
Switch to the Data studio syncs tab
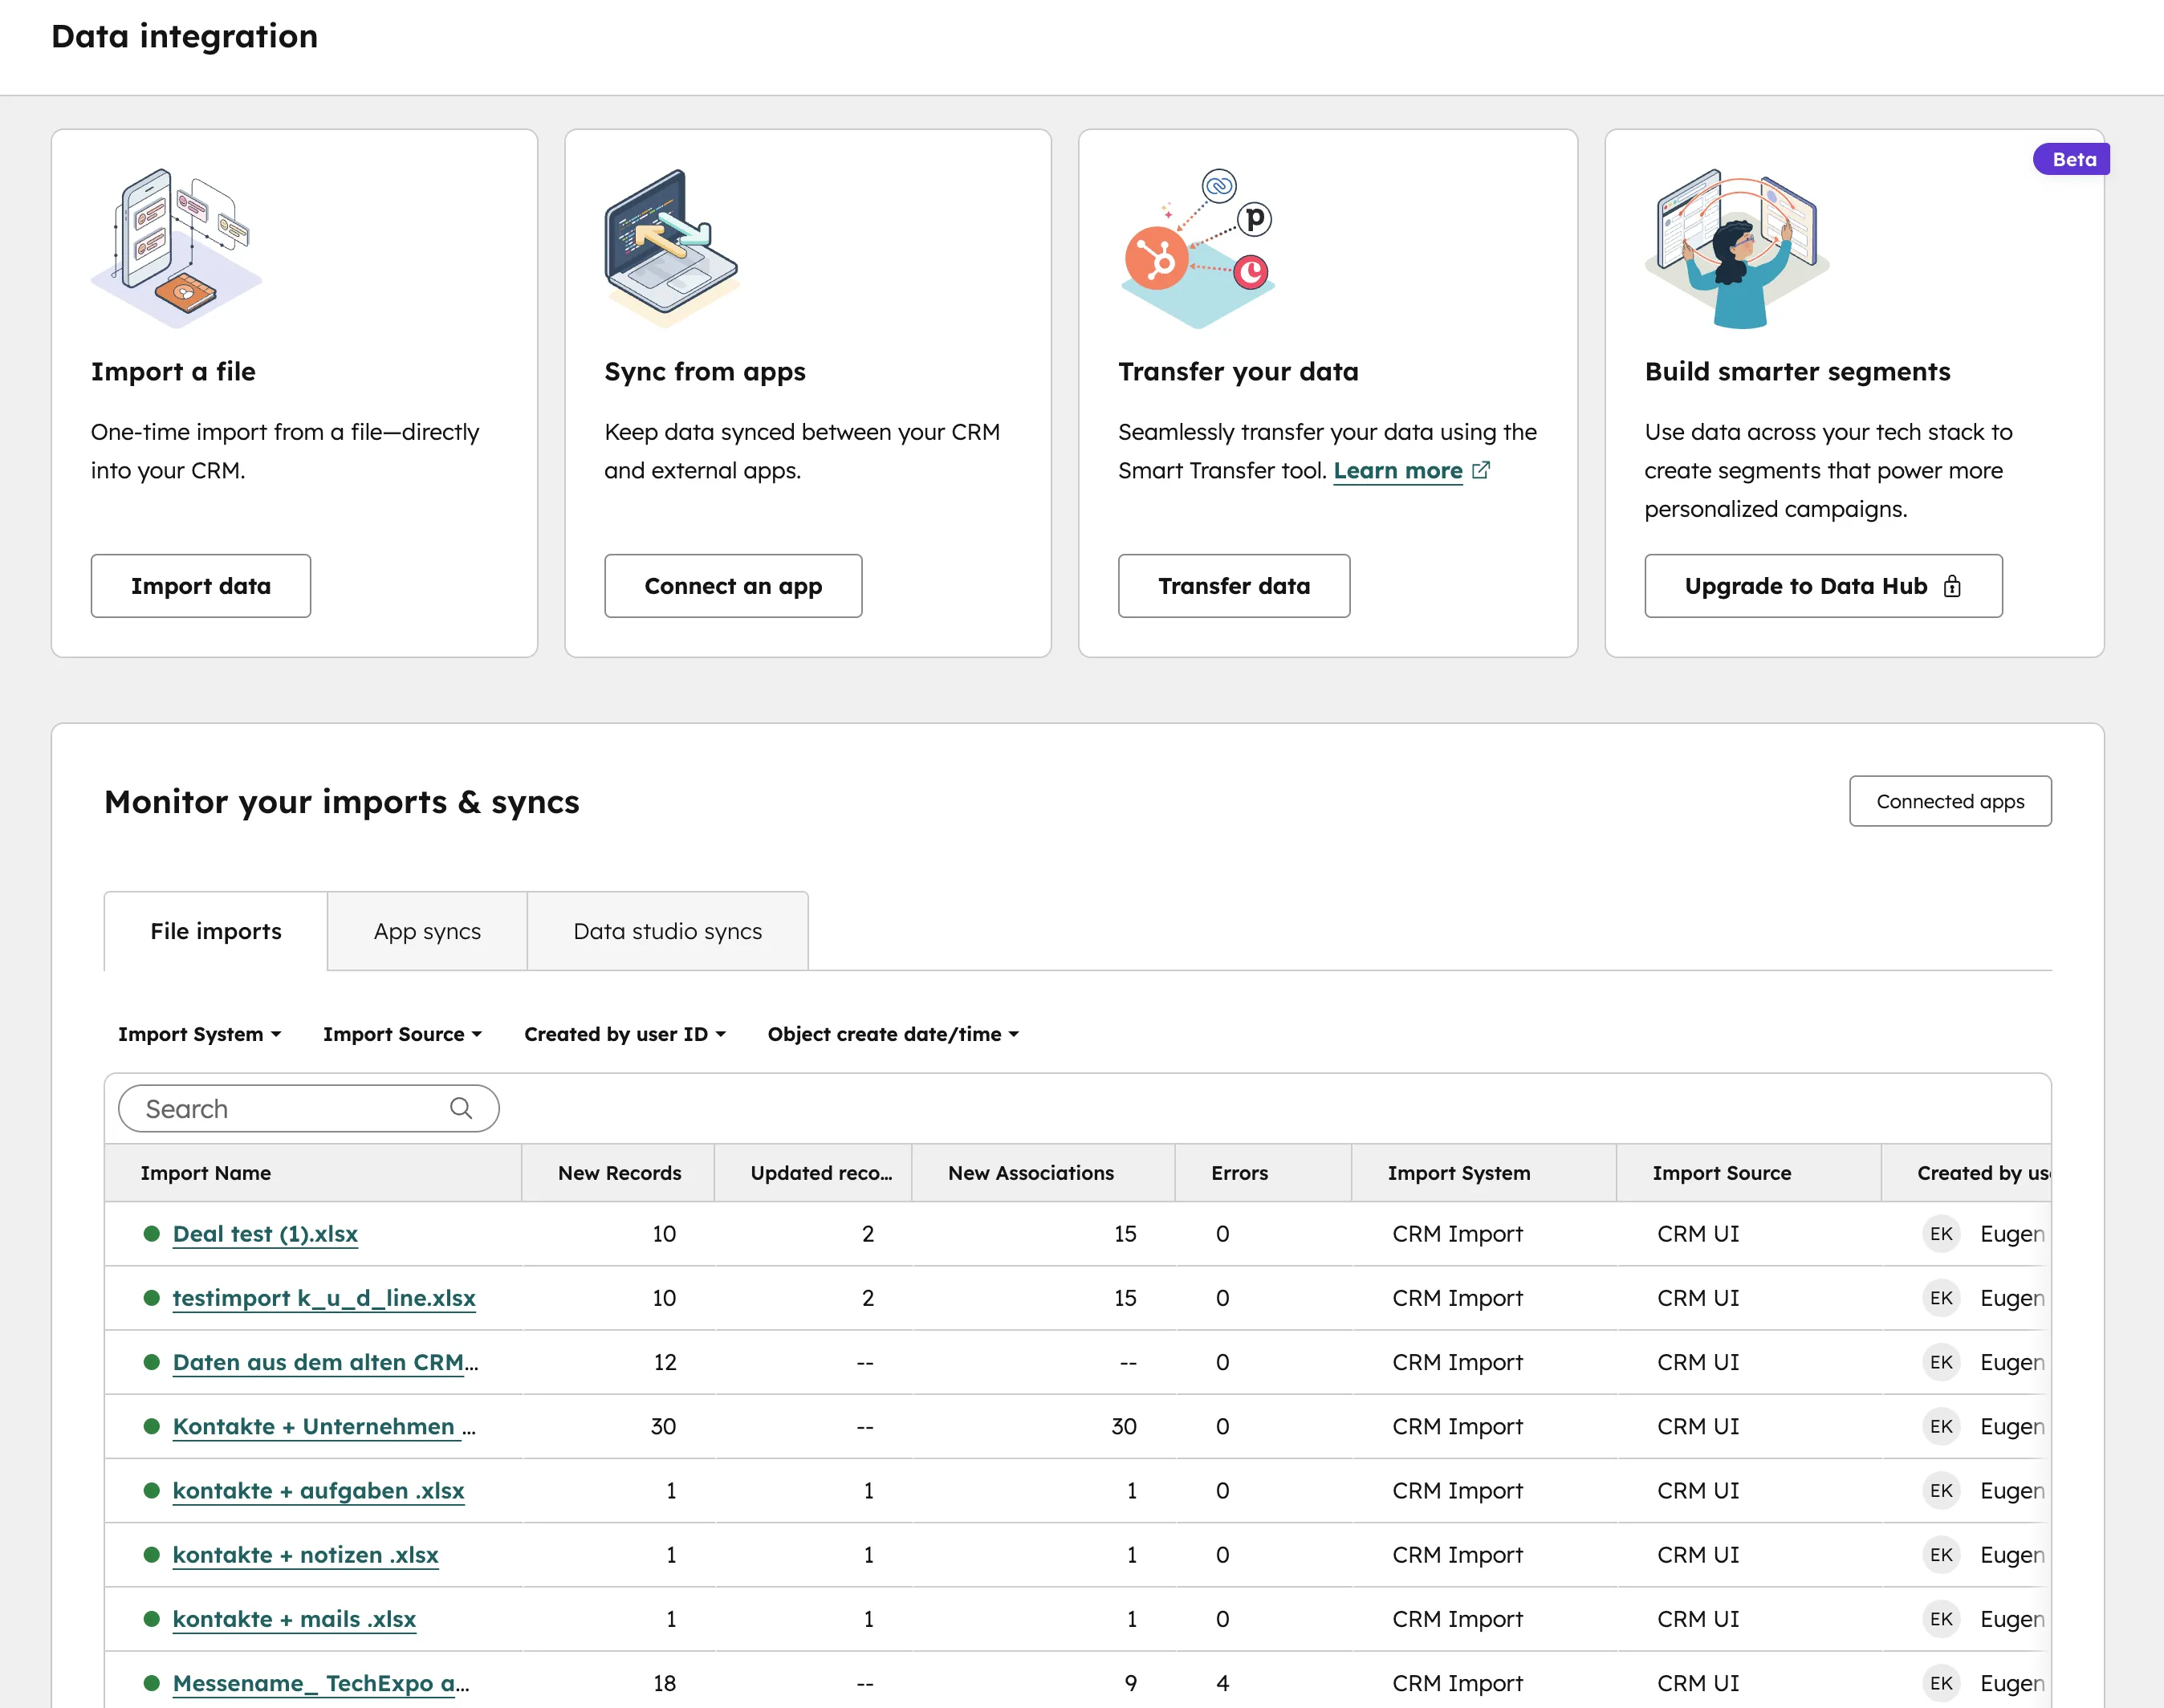(667, 931)
